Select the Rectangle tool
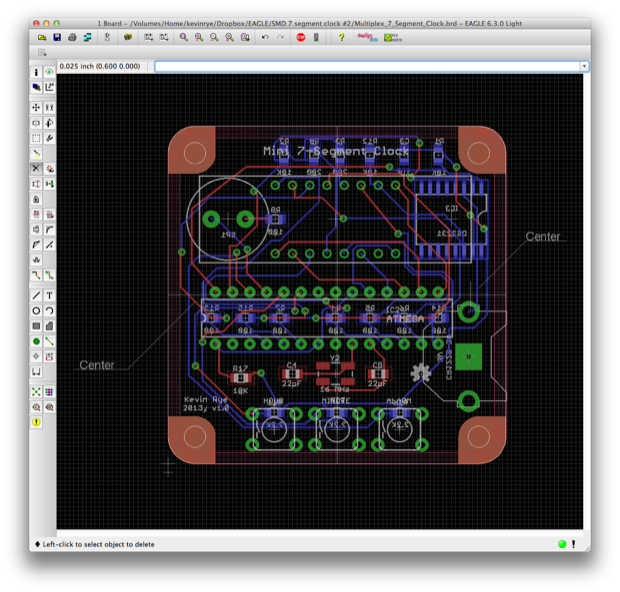Image resolution: width=620 pixels, height=592 pixels. (36, 326)
